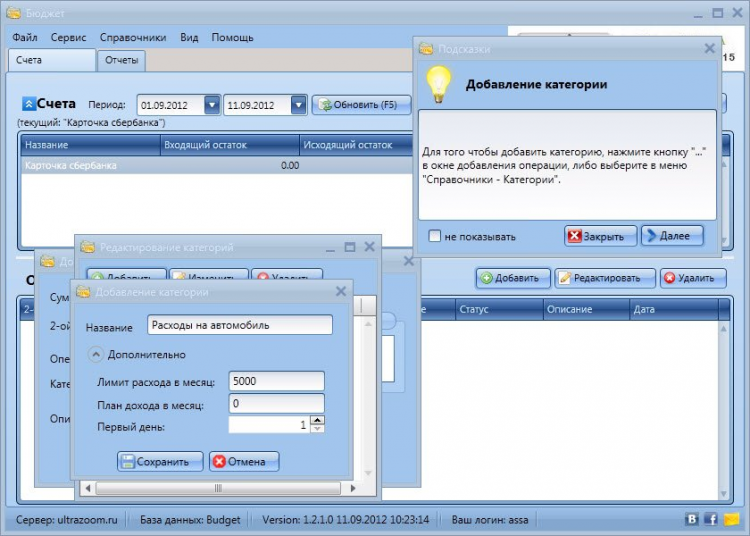Screen dimensions: 750x536
Task: Click Сохранить in add category dialog
Action: [160, 461]
